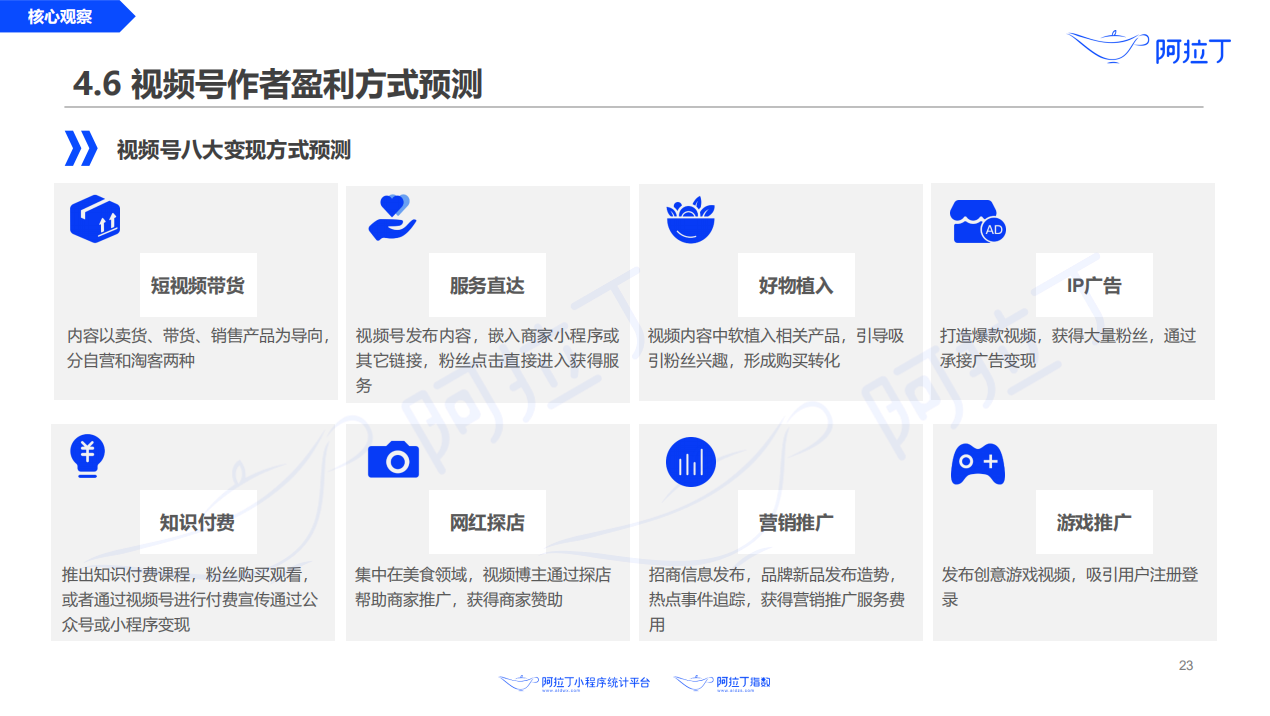Image resolution: width=1270 pixels, height=716 pixels.
Task: Click the 阿拉丁指数 footer logo
Action: (723, 682)
